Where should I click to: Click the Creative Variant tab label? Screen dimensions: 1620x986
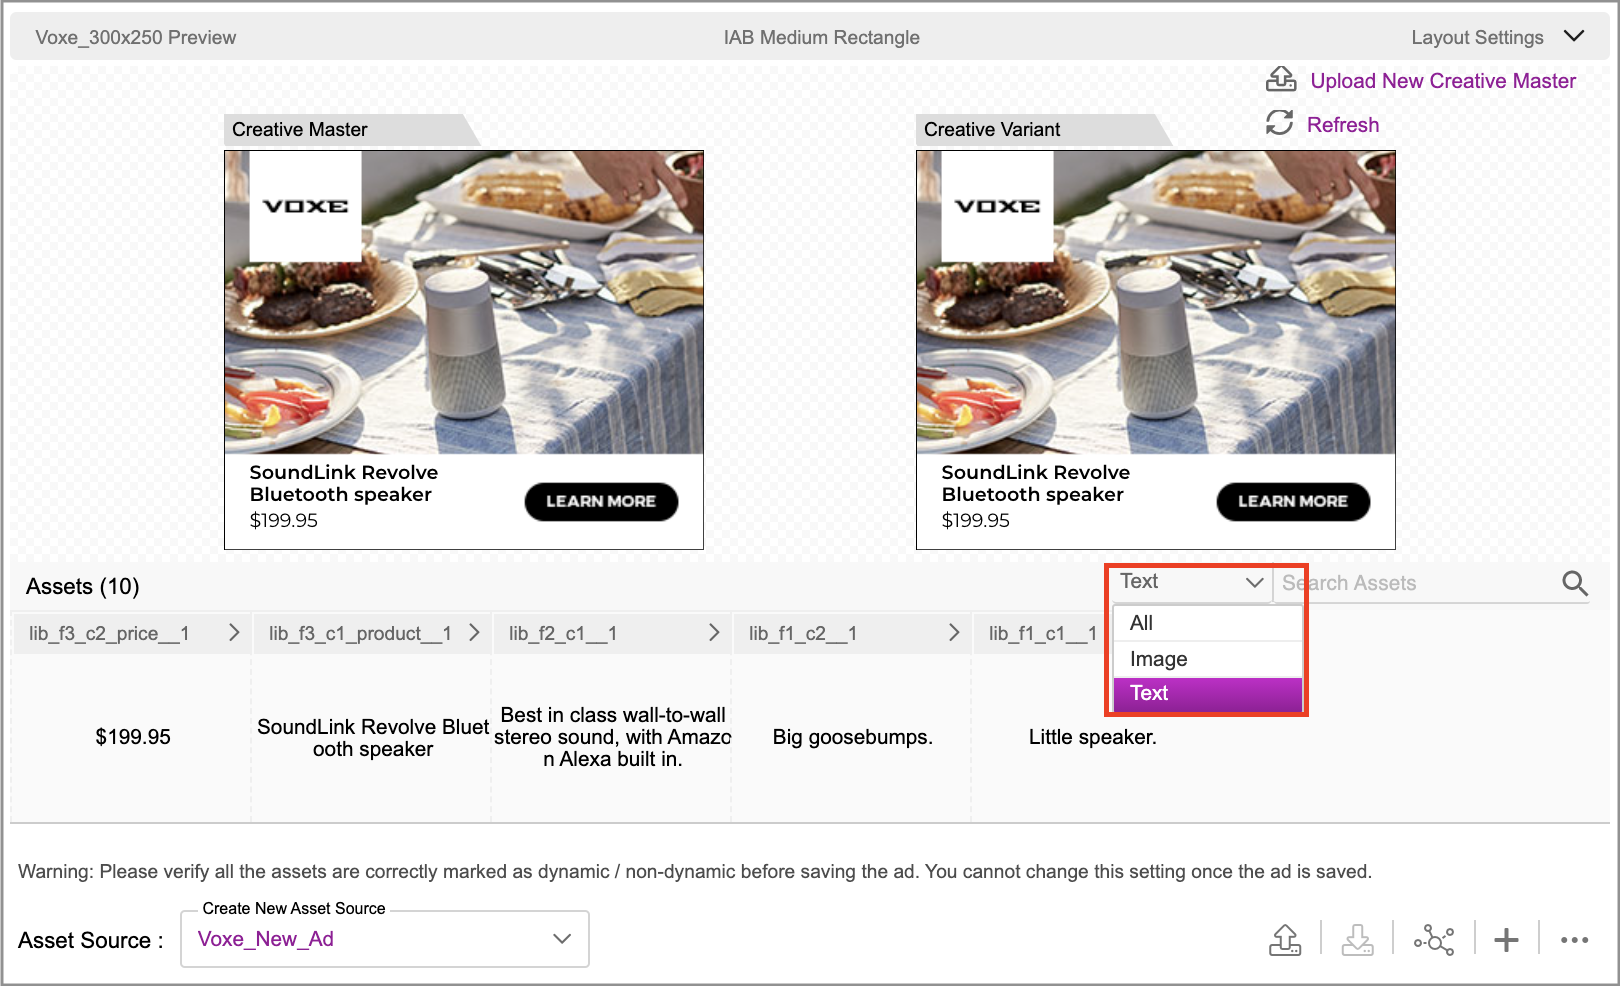(x=992, y=129)
